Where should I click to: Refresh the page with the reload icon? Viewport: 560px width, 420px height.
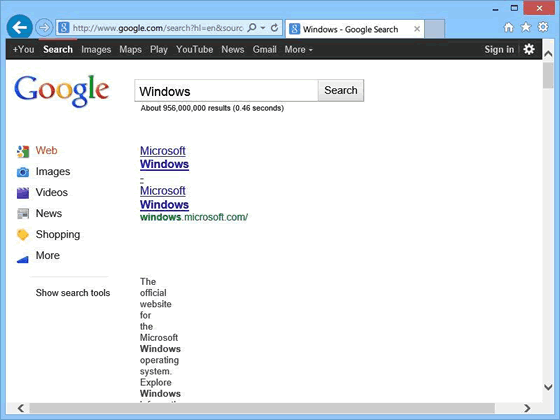coord(274,28)
